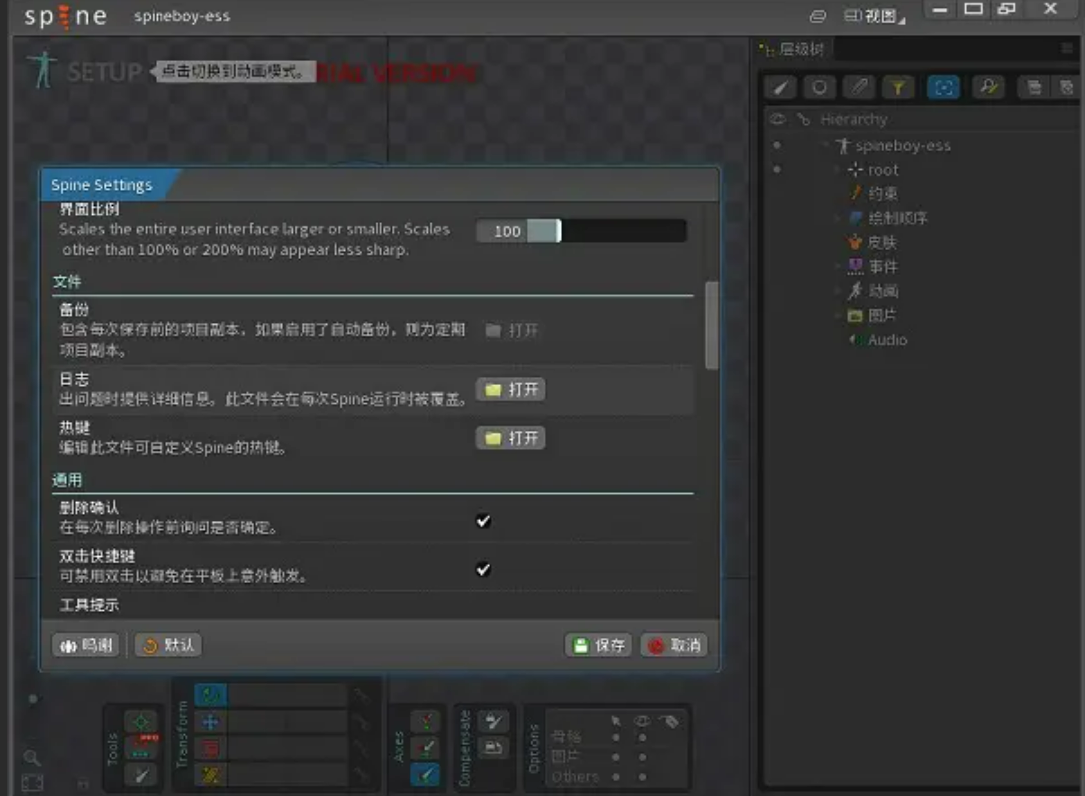Viewport: 1085px width, 796px height.
Task: Click the Spine Settings dialog tab
Action: point(102,185)
